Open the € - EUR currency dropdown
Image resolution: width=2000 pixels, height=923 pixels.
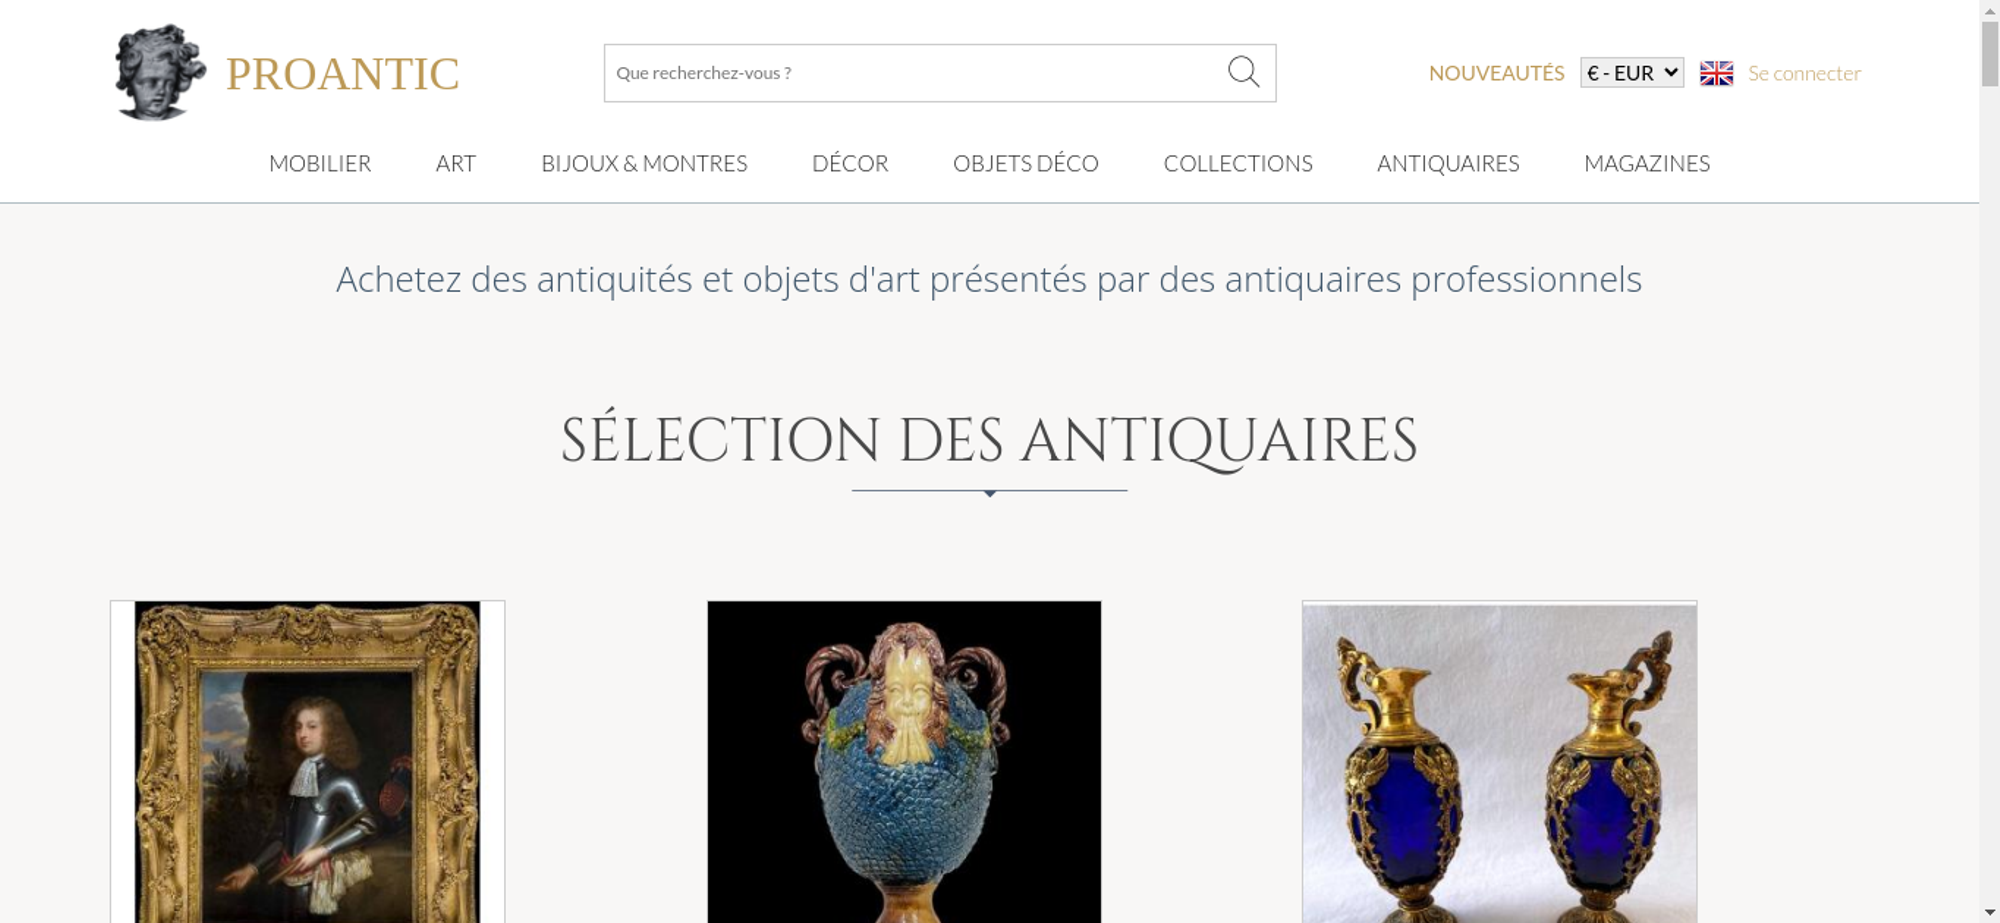1632,73
